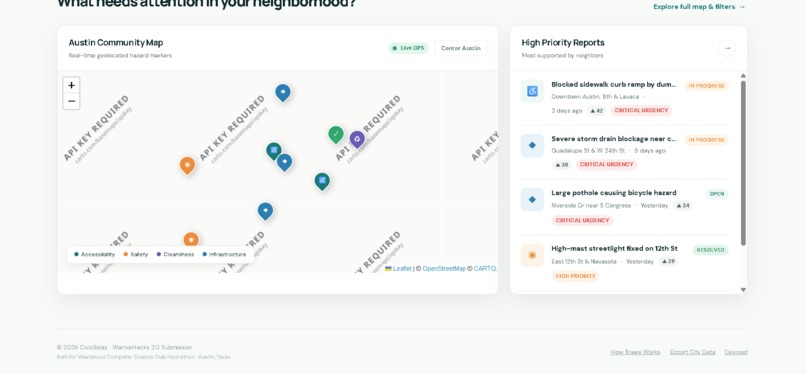The image size is (806, 374).
Task: Click Downtown Austin, 8th & Lavaca location text
Action: pyautogui.click(x=595, y=97)
